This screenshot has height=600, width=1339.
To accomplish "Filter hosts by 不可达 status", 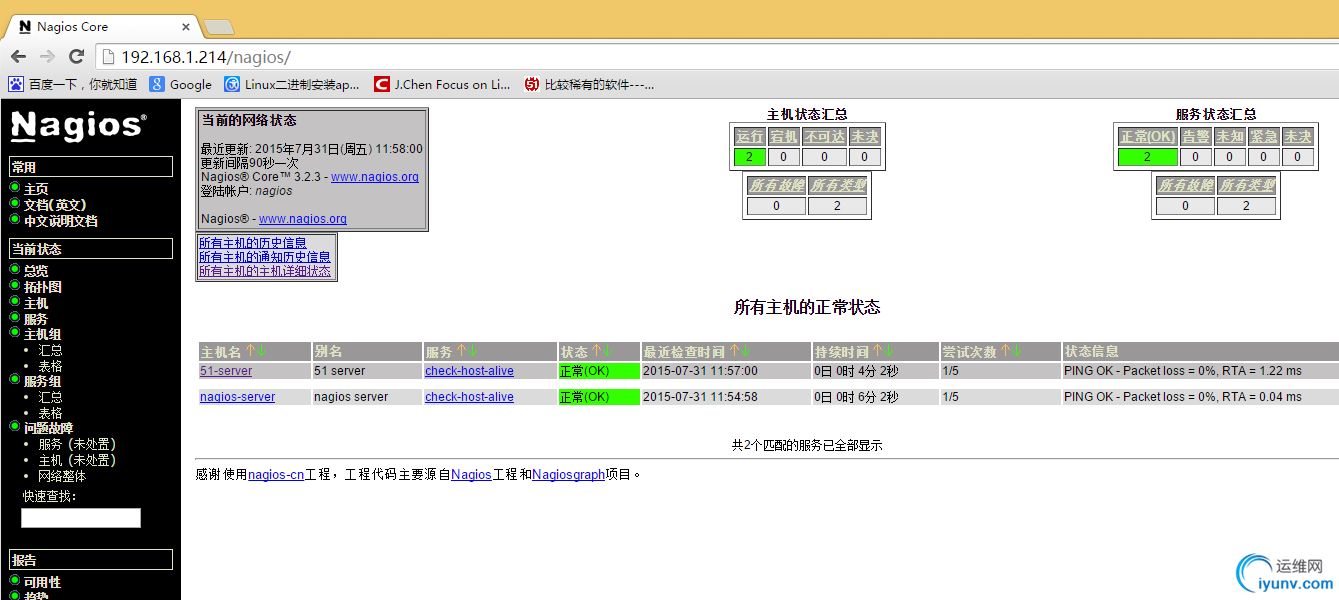I will pyautogui.click(x=824, y=136).
